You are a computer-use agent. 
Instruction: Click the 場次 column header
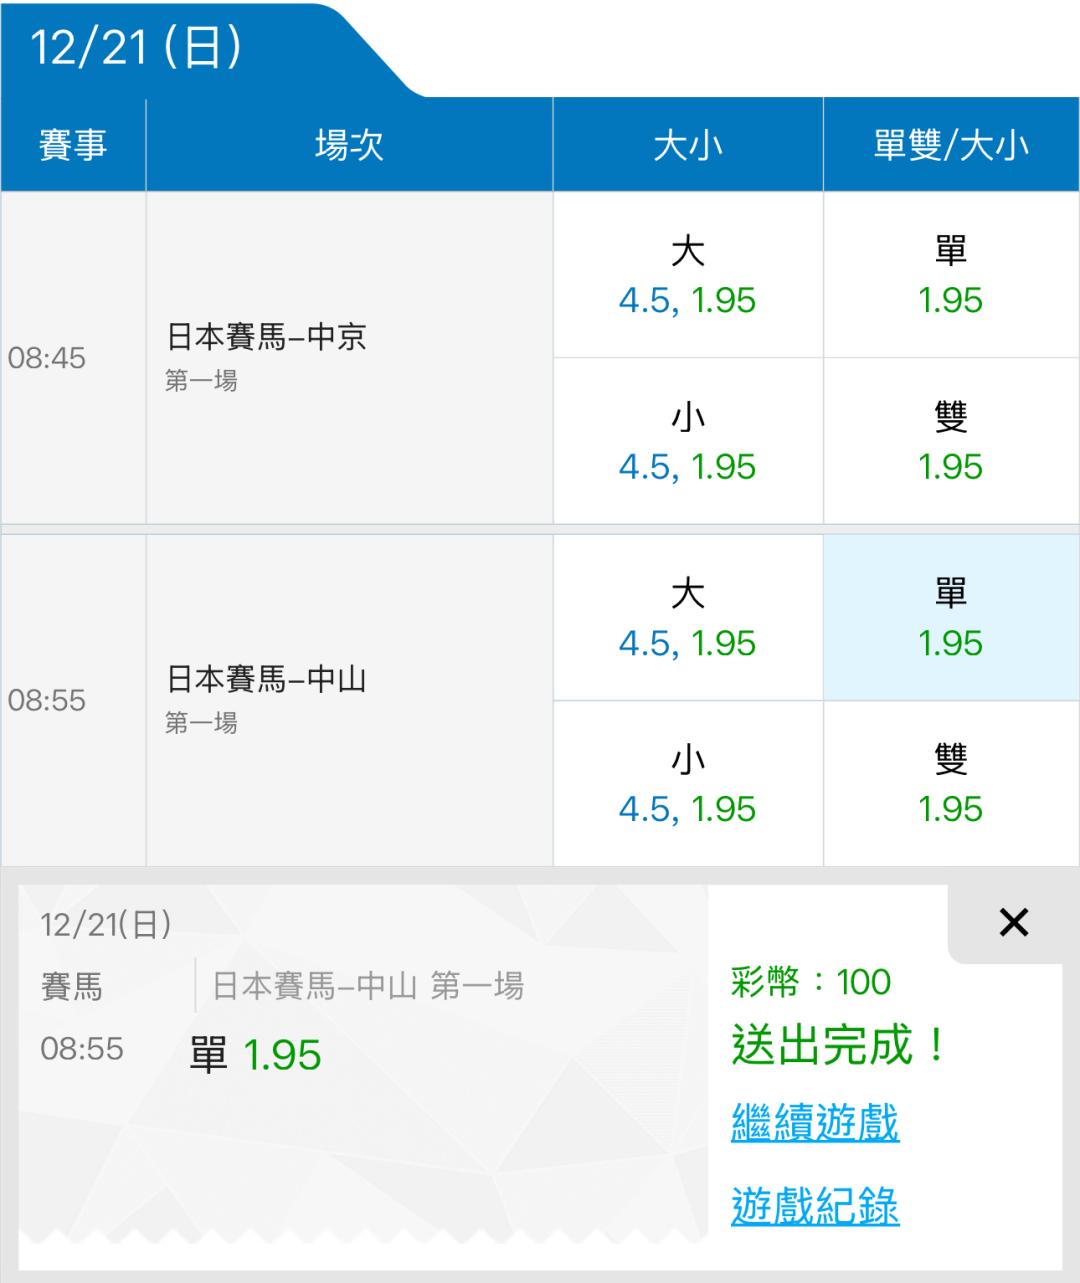(349, 146)
